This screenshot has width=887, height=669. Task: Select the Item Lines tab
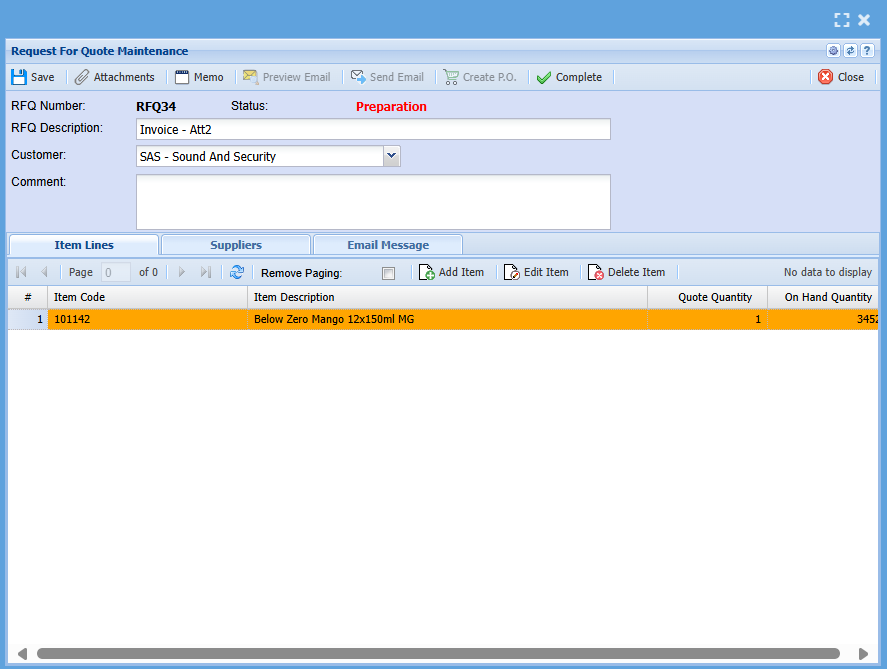point(84,245)
